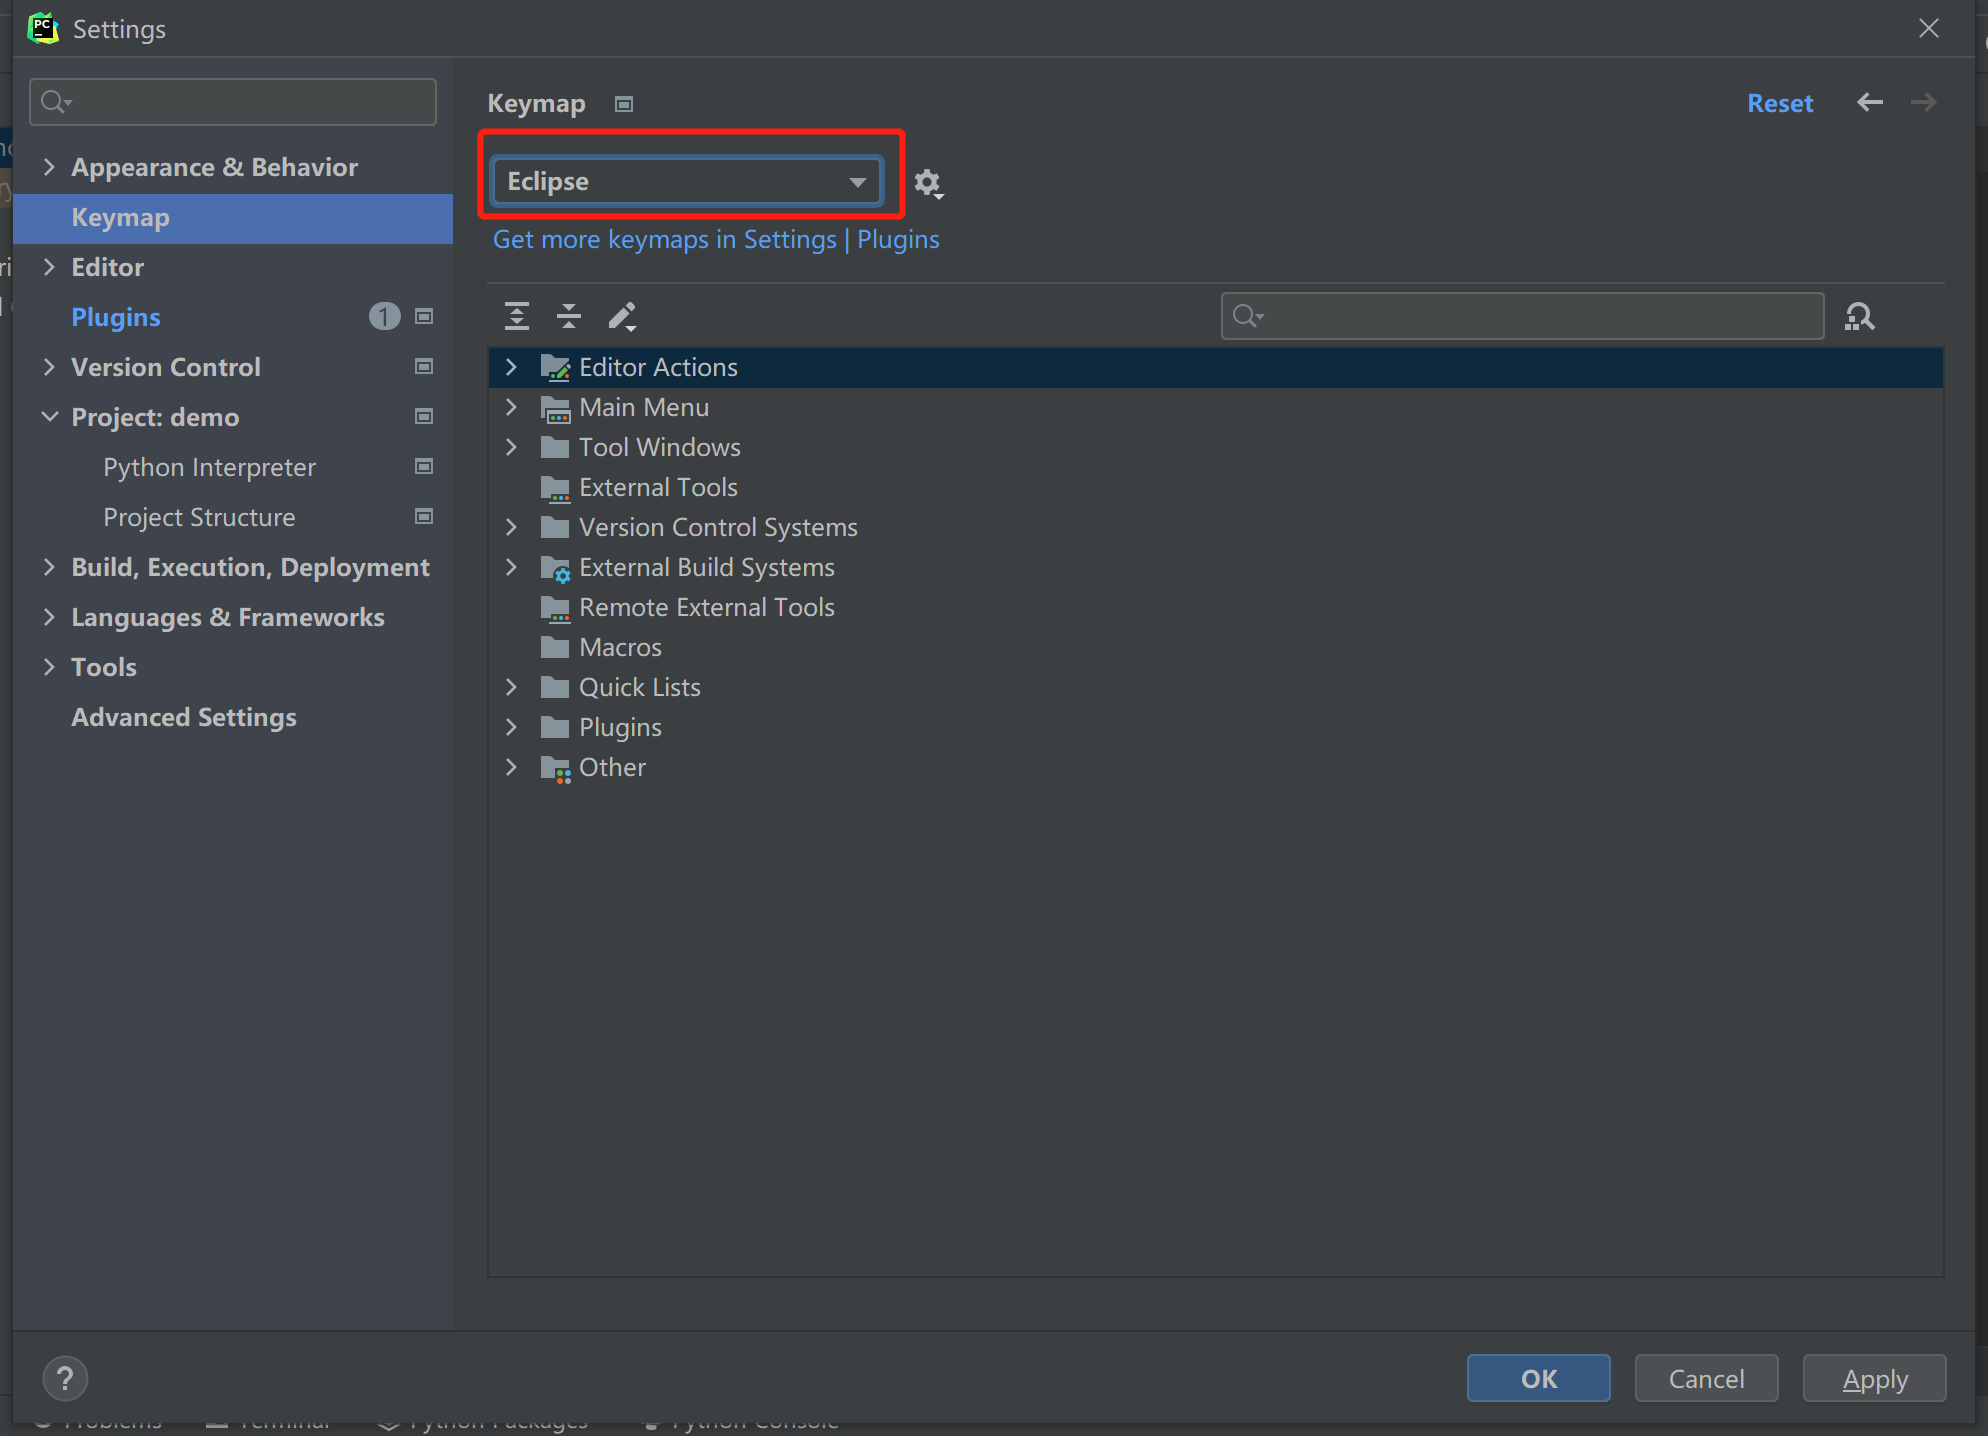Collapse the Project: demo section
The image size is (1988, 1436).
(x=49, y=416)
